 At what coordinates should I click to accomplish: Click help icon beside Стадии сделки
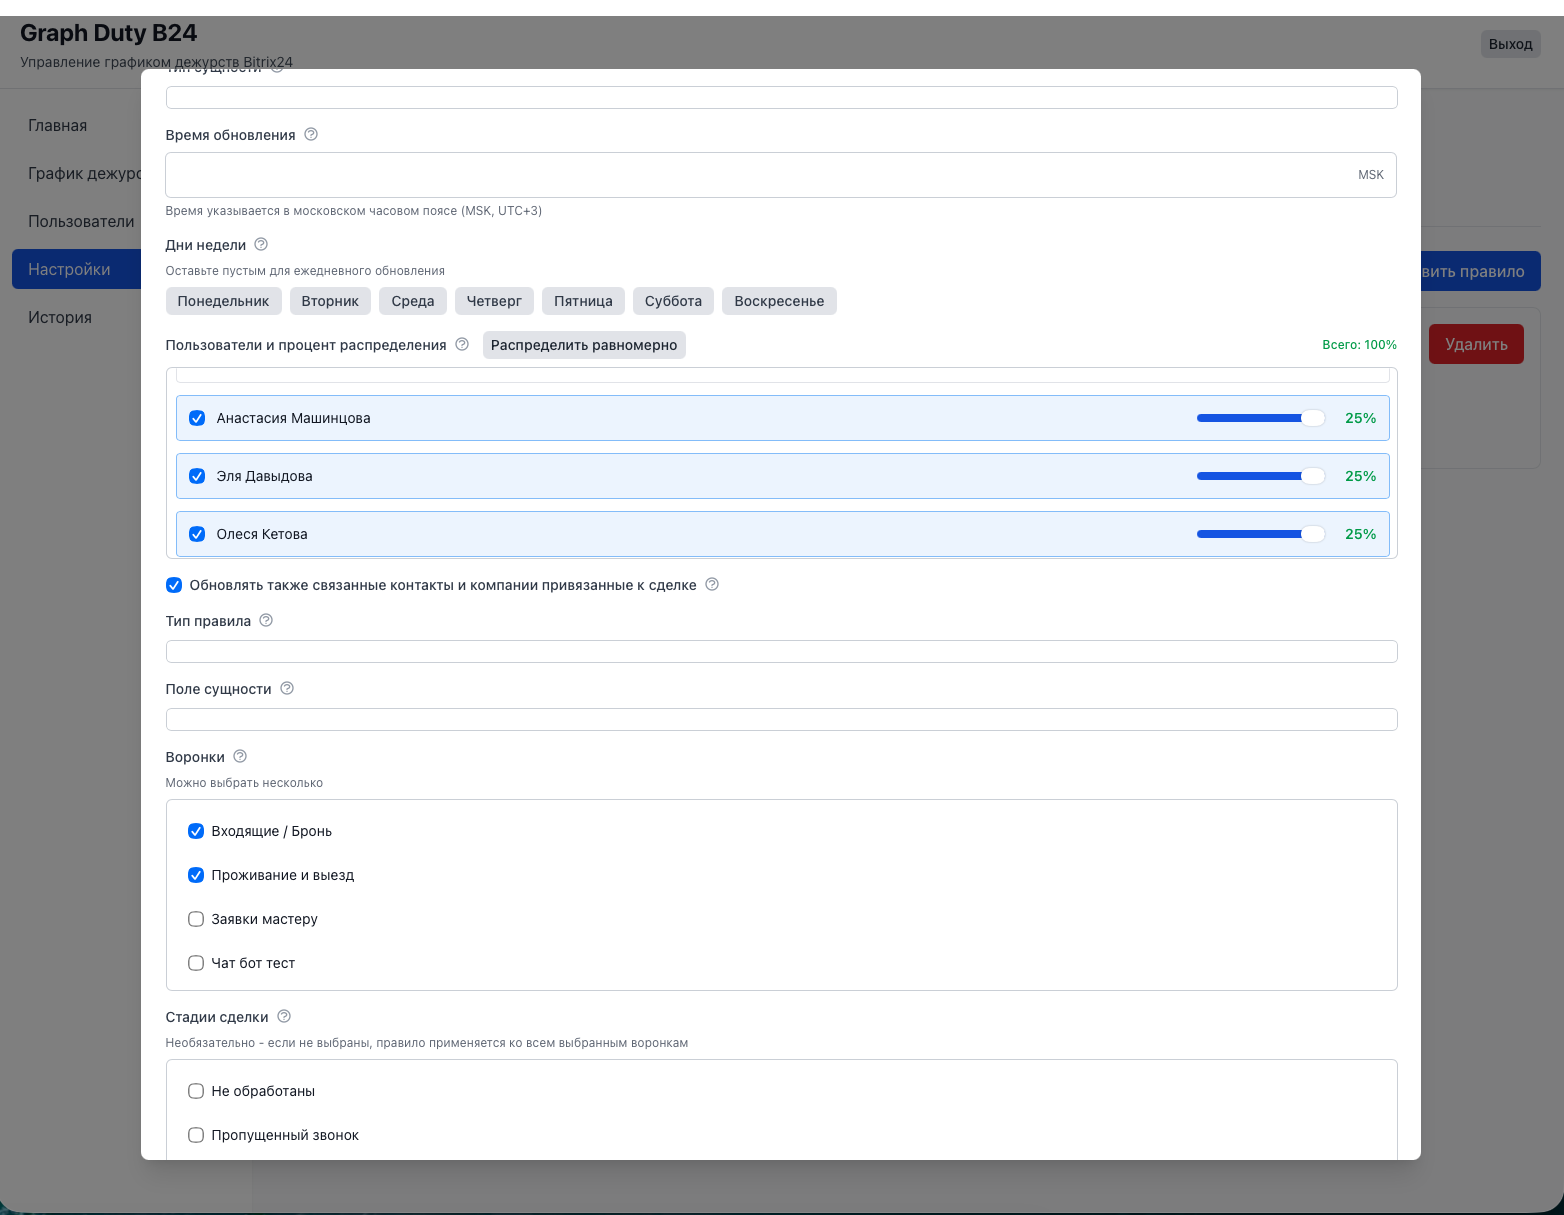[284, 1017]
